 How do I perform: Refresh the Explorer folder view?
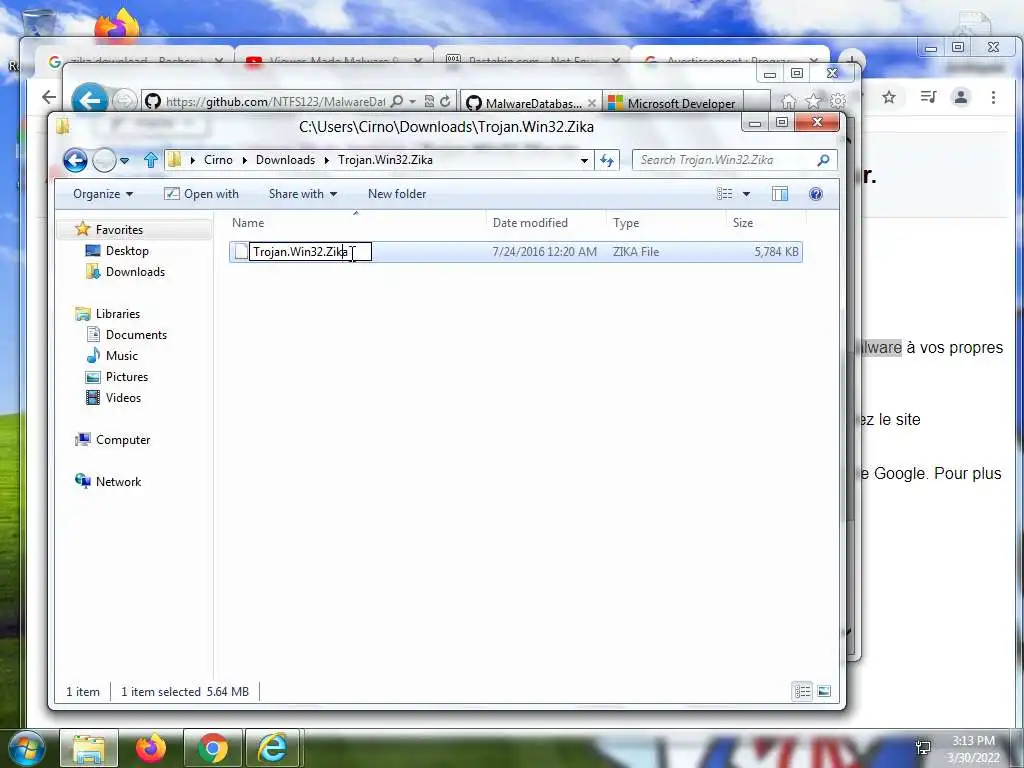607,161
